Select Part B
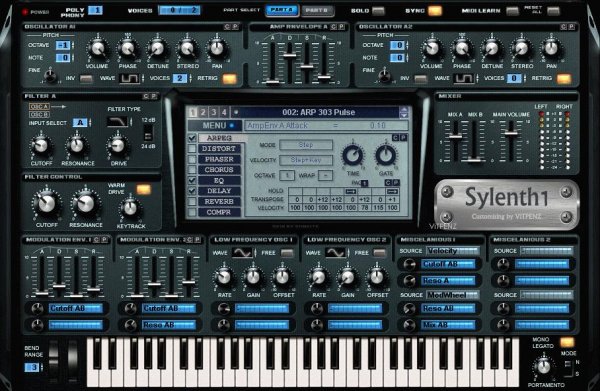600x391 pixels. pyautogui.click(x=317, y=10)
